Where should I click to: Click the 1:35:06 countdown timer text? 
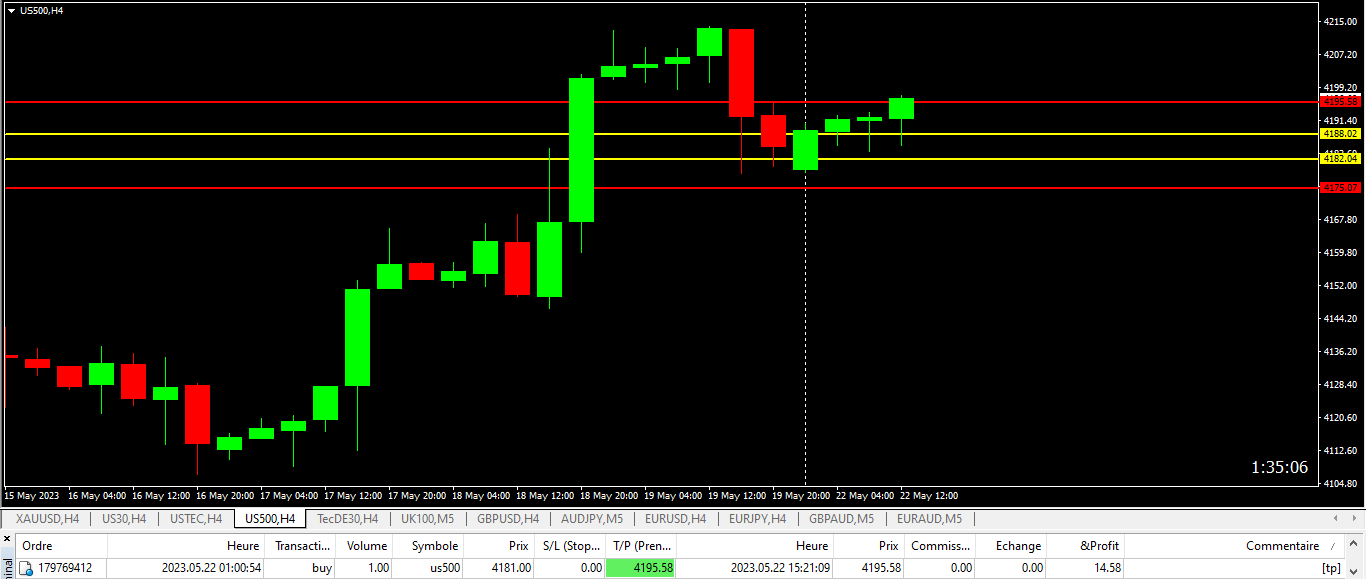coord(1279,467)
